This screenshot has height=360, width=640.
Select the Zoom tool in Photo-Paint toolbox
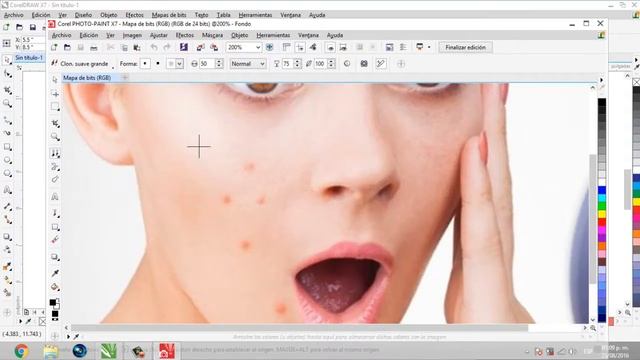pyautogui.click(x=55, y=137)
